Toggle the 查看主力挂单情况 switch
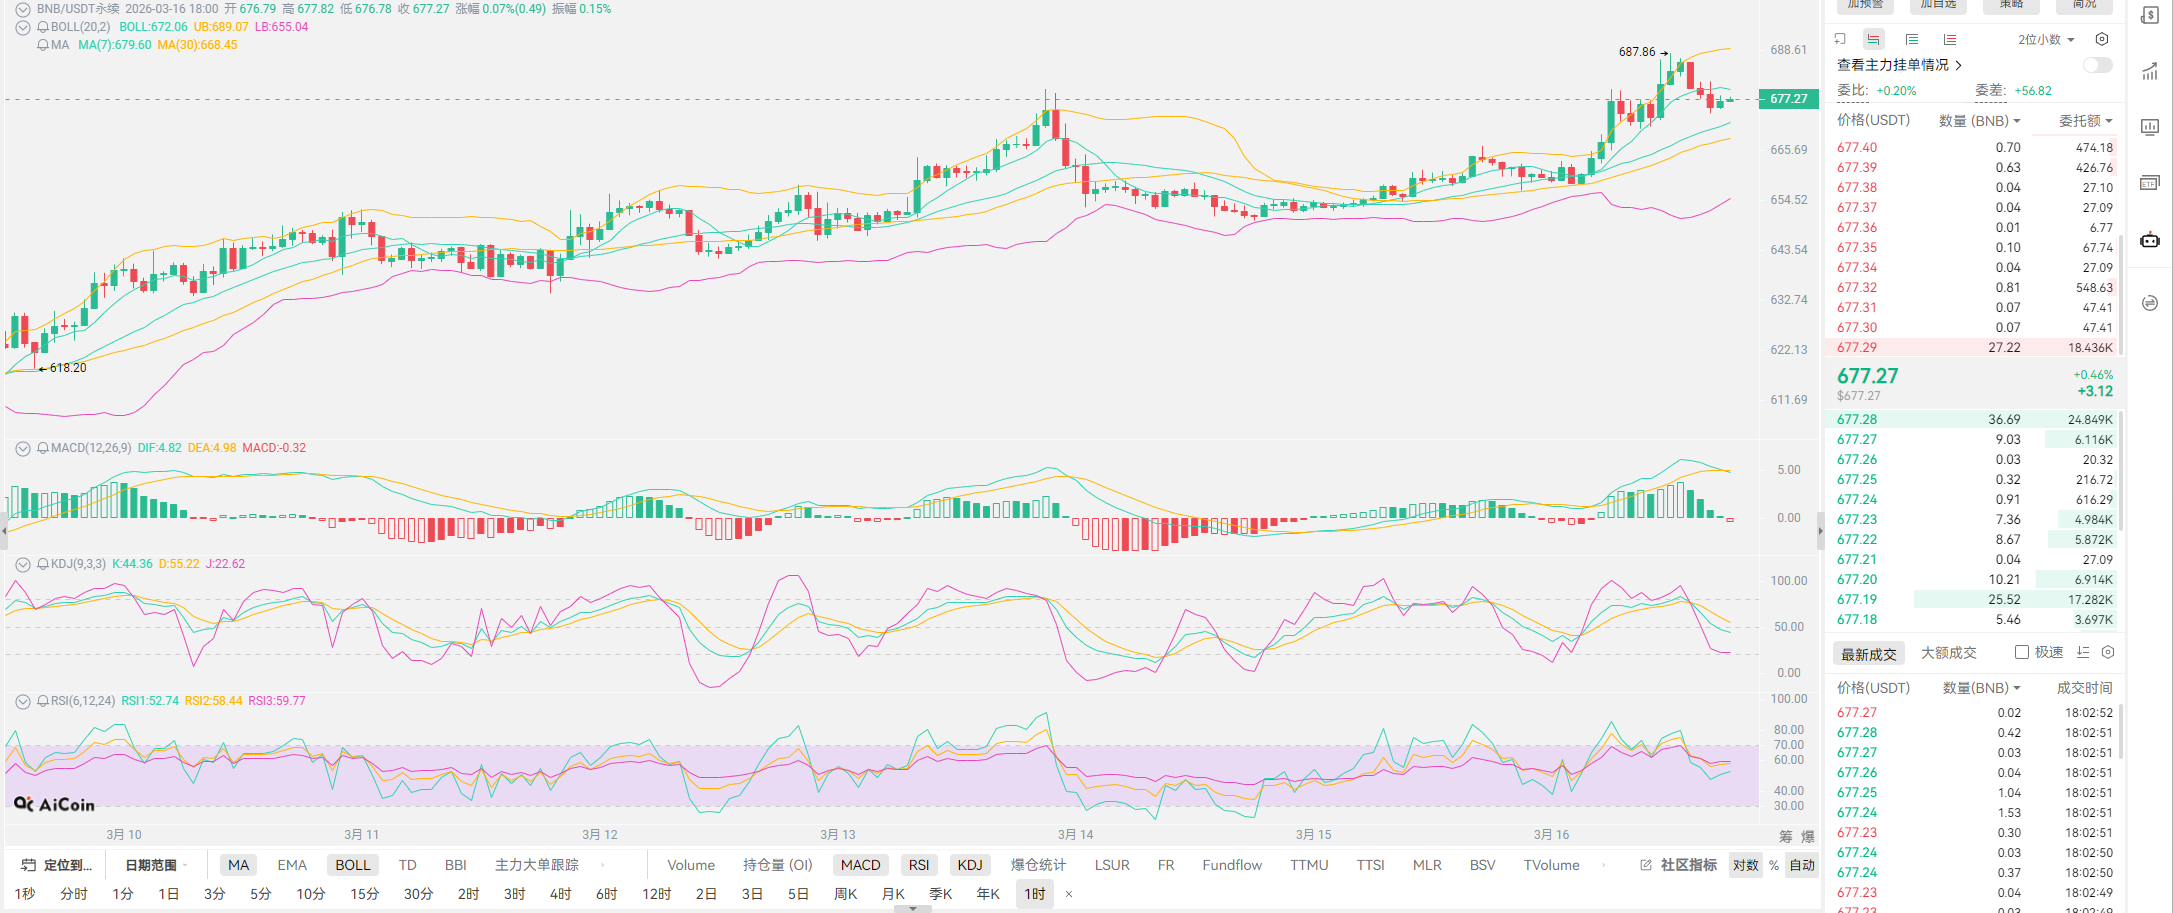2173x913 pixels. [2097, 65]
